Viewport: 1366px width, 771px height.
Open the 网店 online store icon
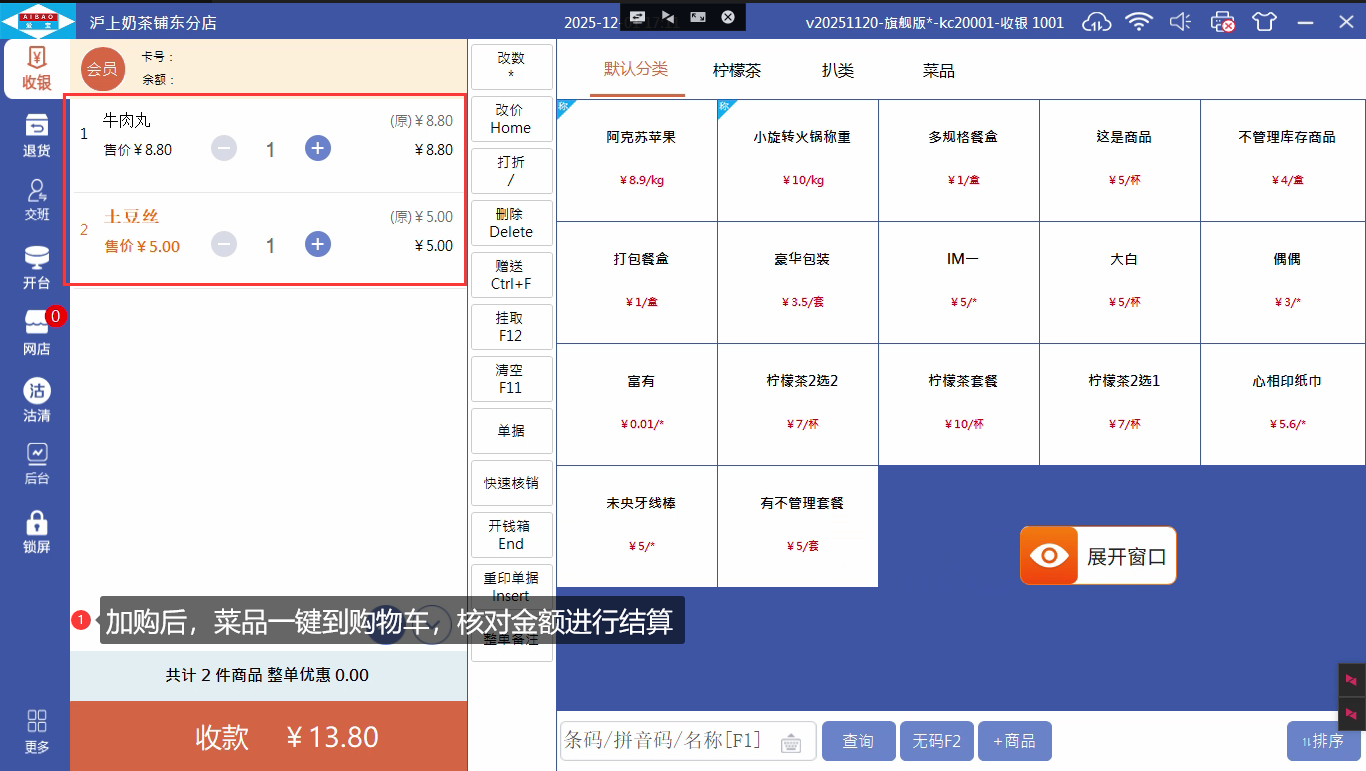tap(36, 333)
